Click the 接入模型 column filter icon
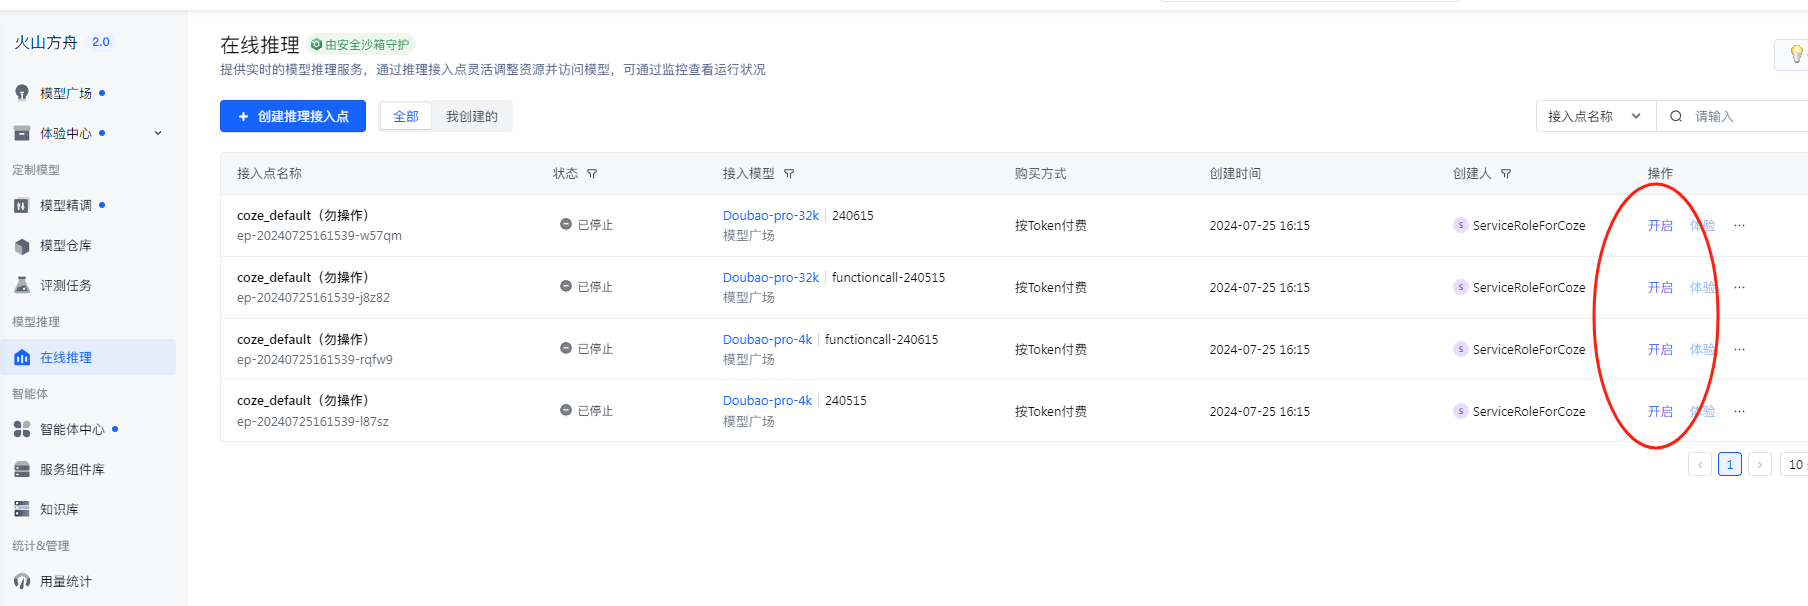The width and height of the screenshot is (1808, 606). 789,174
